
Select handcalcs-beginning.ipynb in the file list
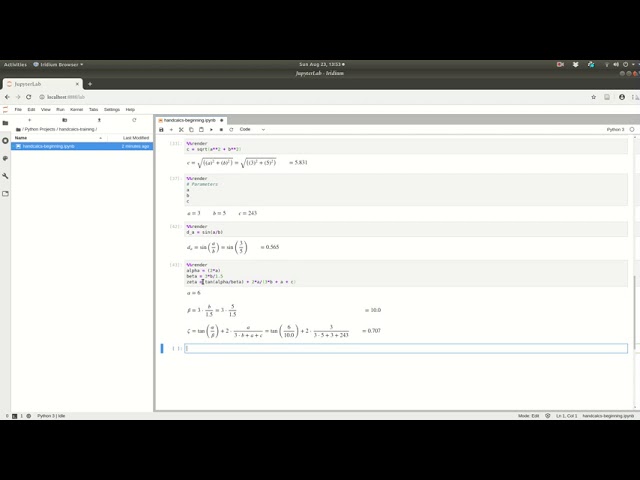(82, 146)
